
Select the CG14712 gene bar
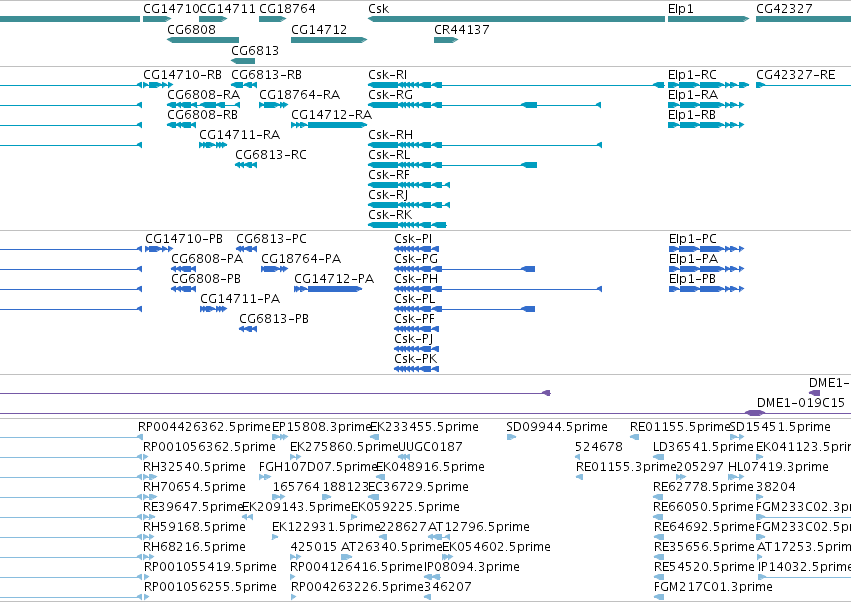tap(329, 40)
